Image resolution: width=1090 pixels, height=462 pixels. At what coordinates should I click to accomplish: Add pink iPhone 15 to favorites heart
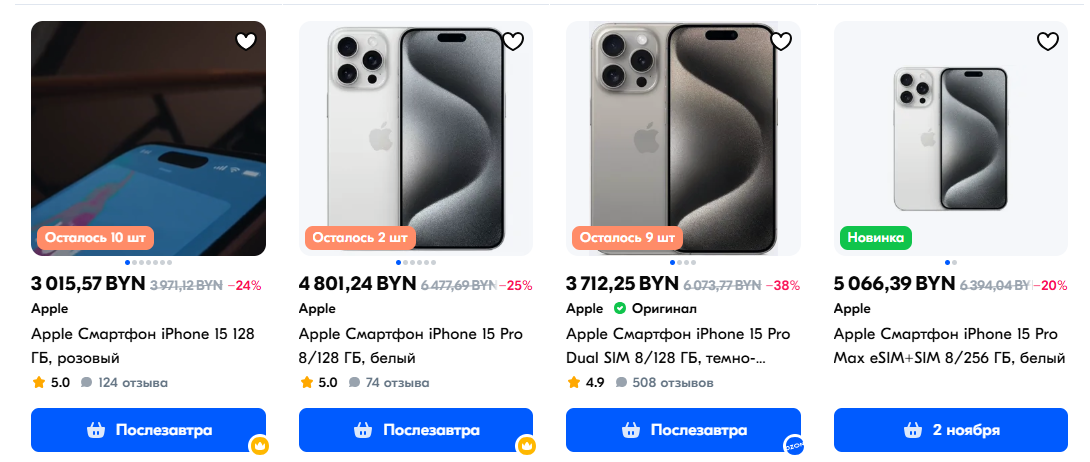click(x=246, y=42)
